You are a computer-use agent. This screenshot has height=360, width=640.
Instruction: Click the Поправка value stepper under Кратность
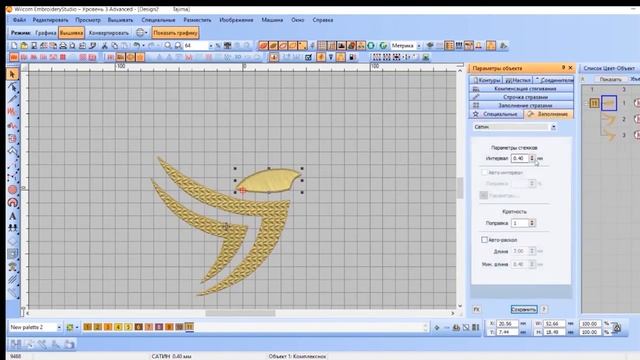click(x=532, y=223)
